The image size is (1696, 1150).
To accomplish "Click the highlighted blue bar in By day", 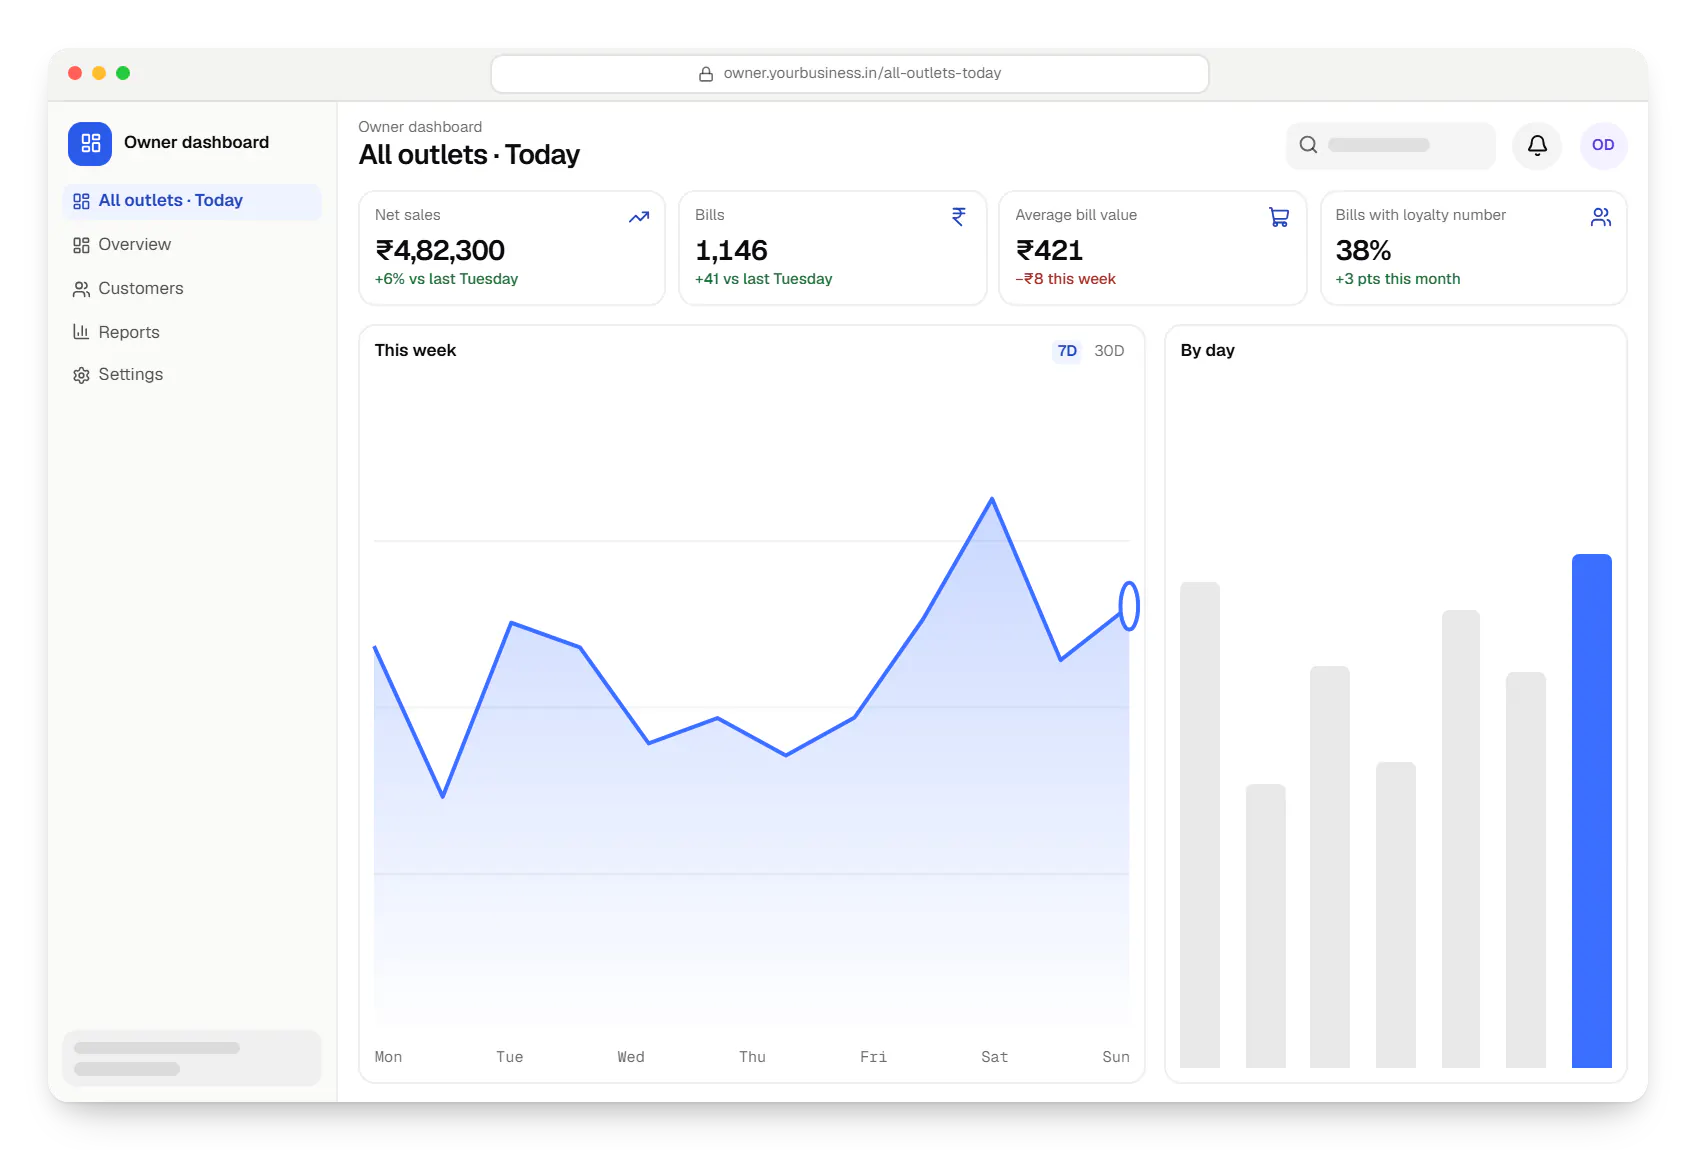I will click(1591, 811).
